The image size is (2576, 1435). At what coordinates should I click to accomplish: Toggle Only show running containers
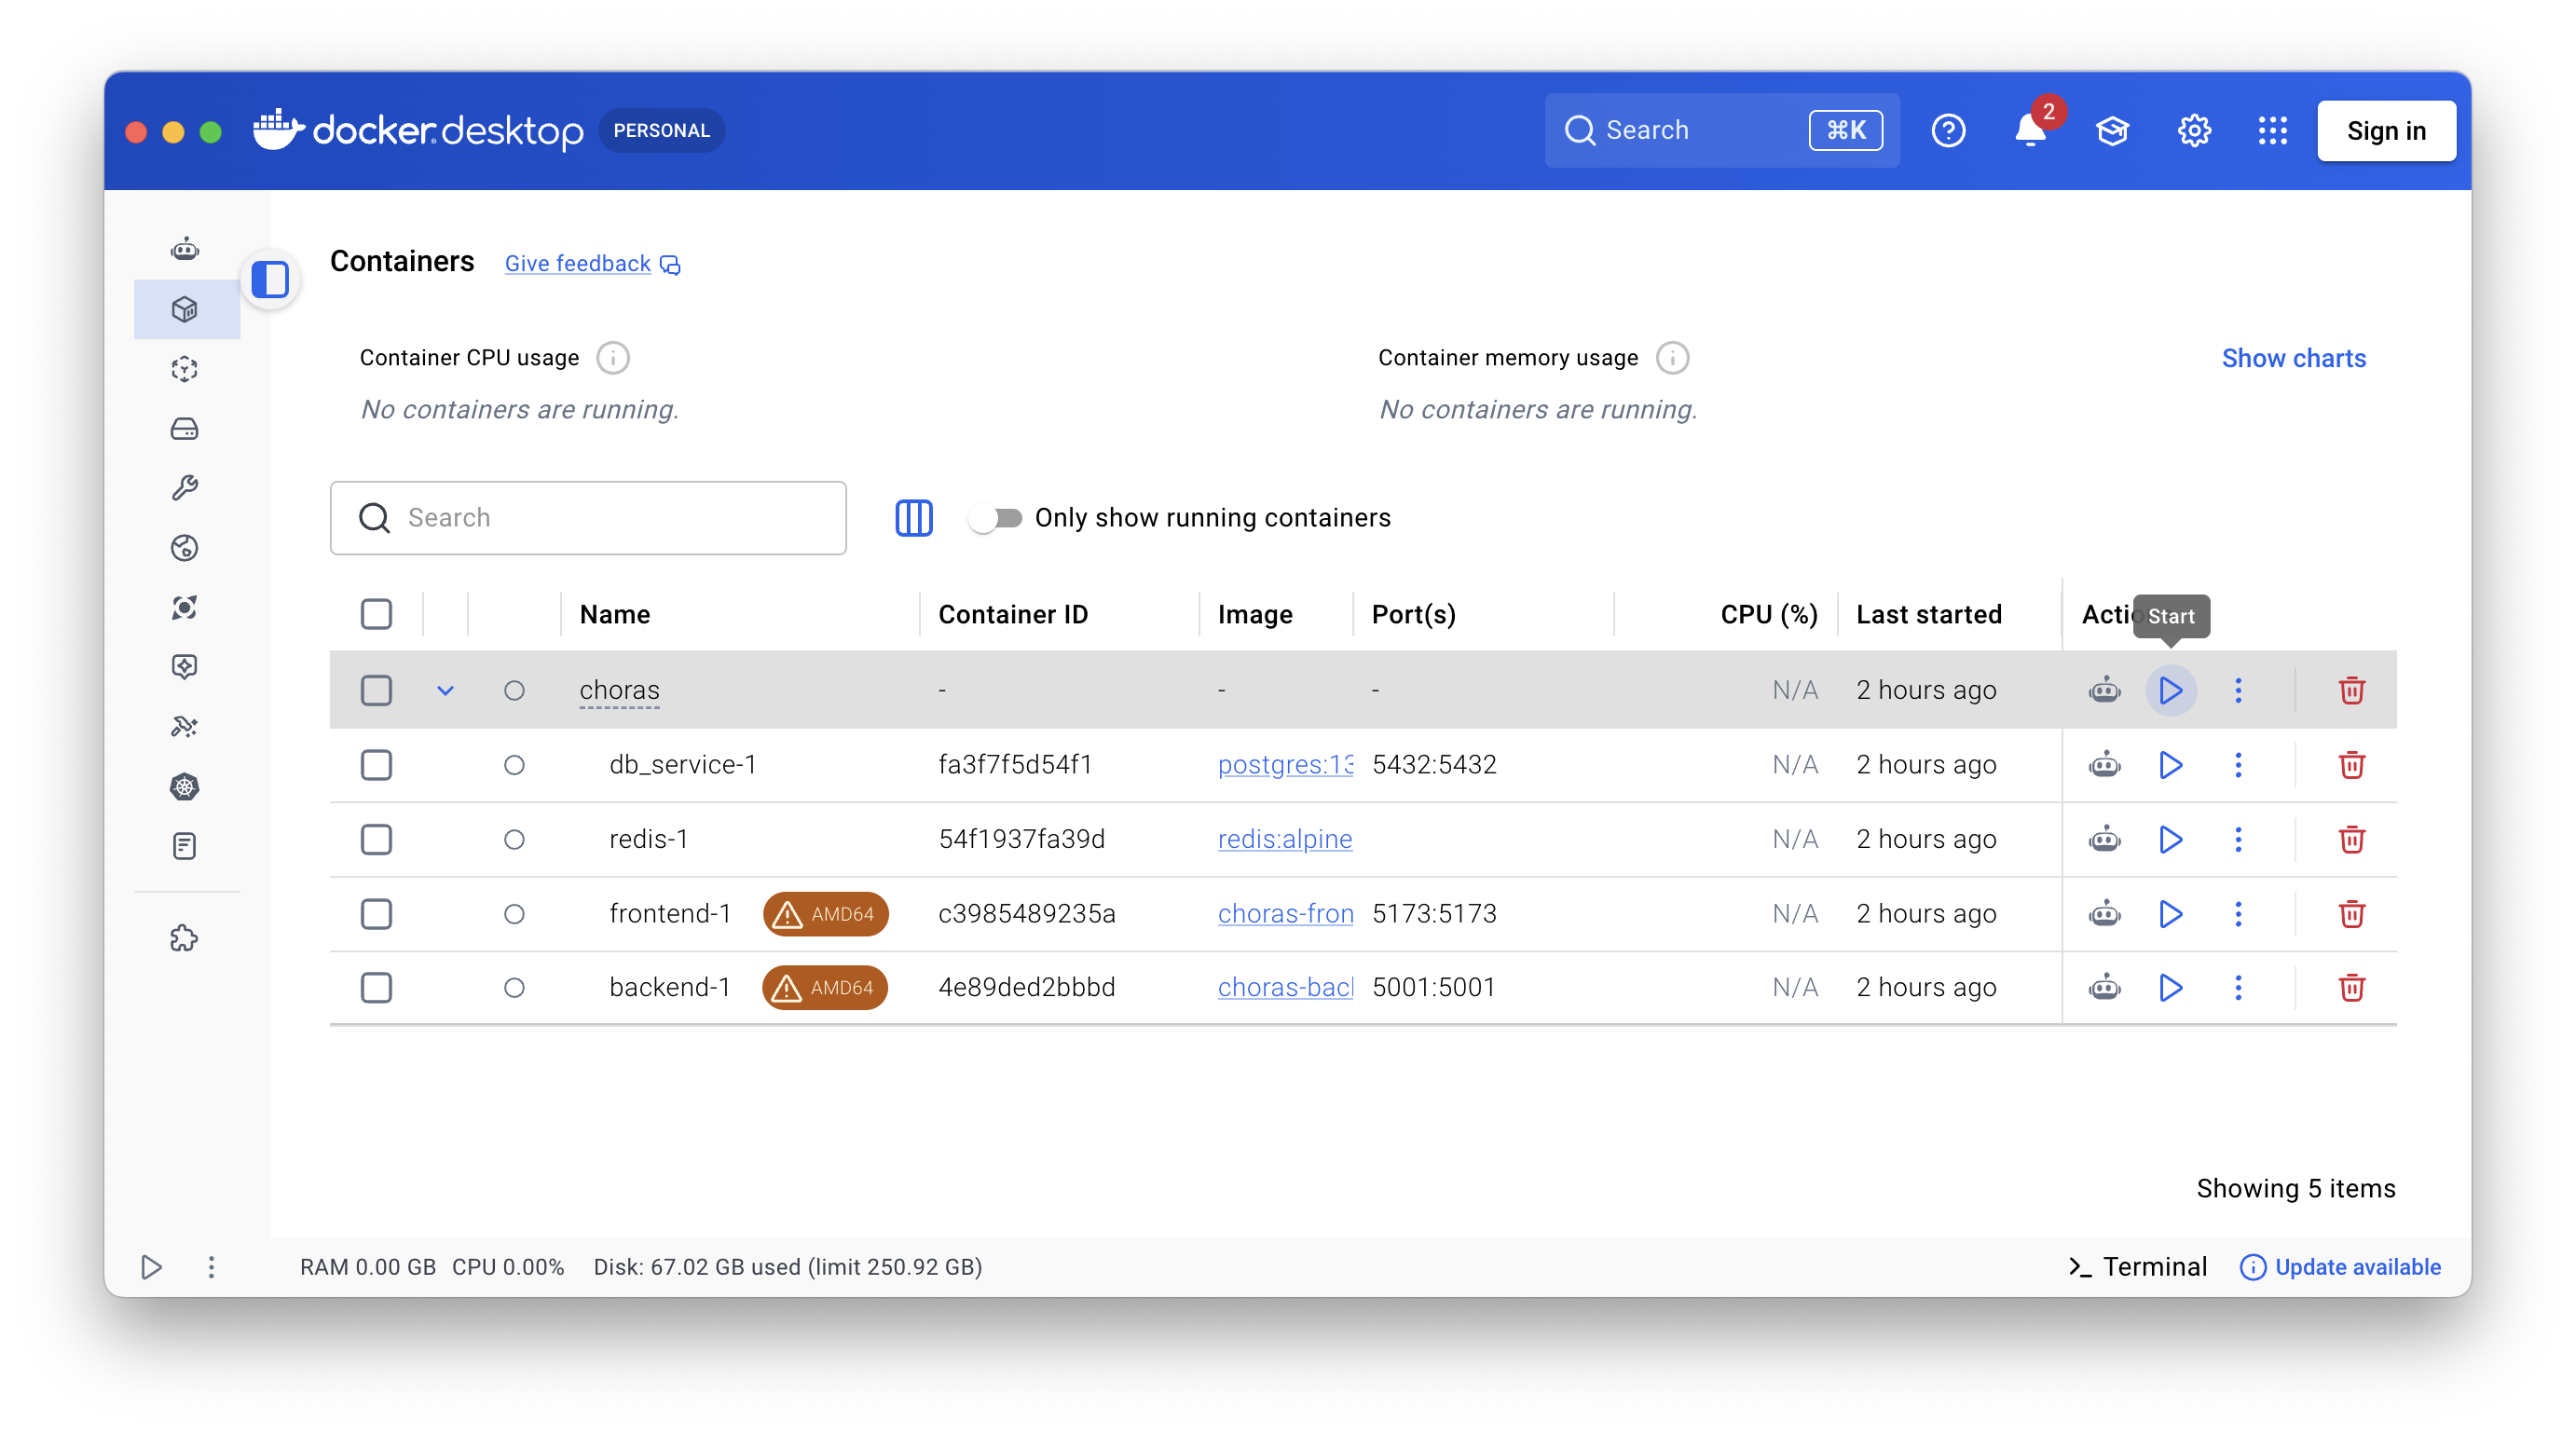click(996, 518)
